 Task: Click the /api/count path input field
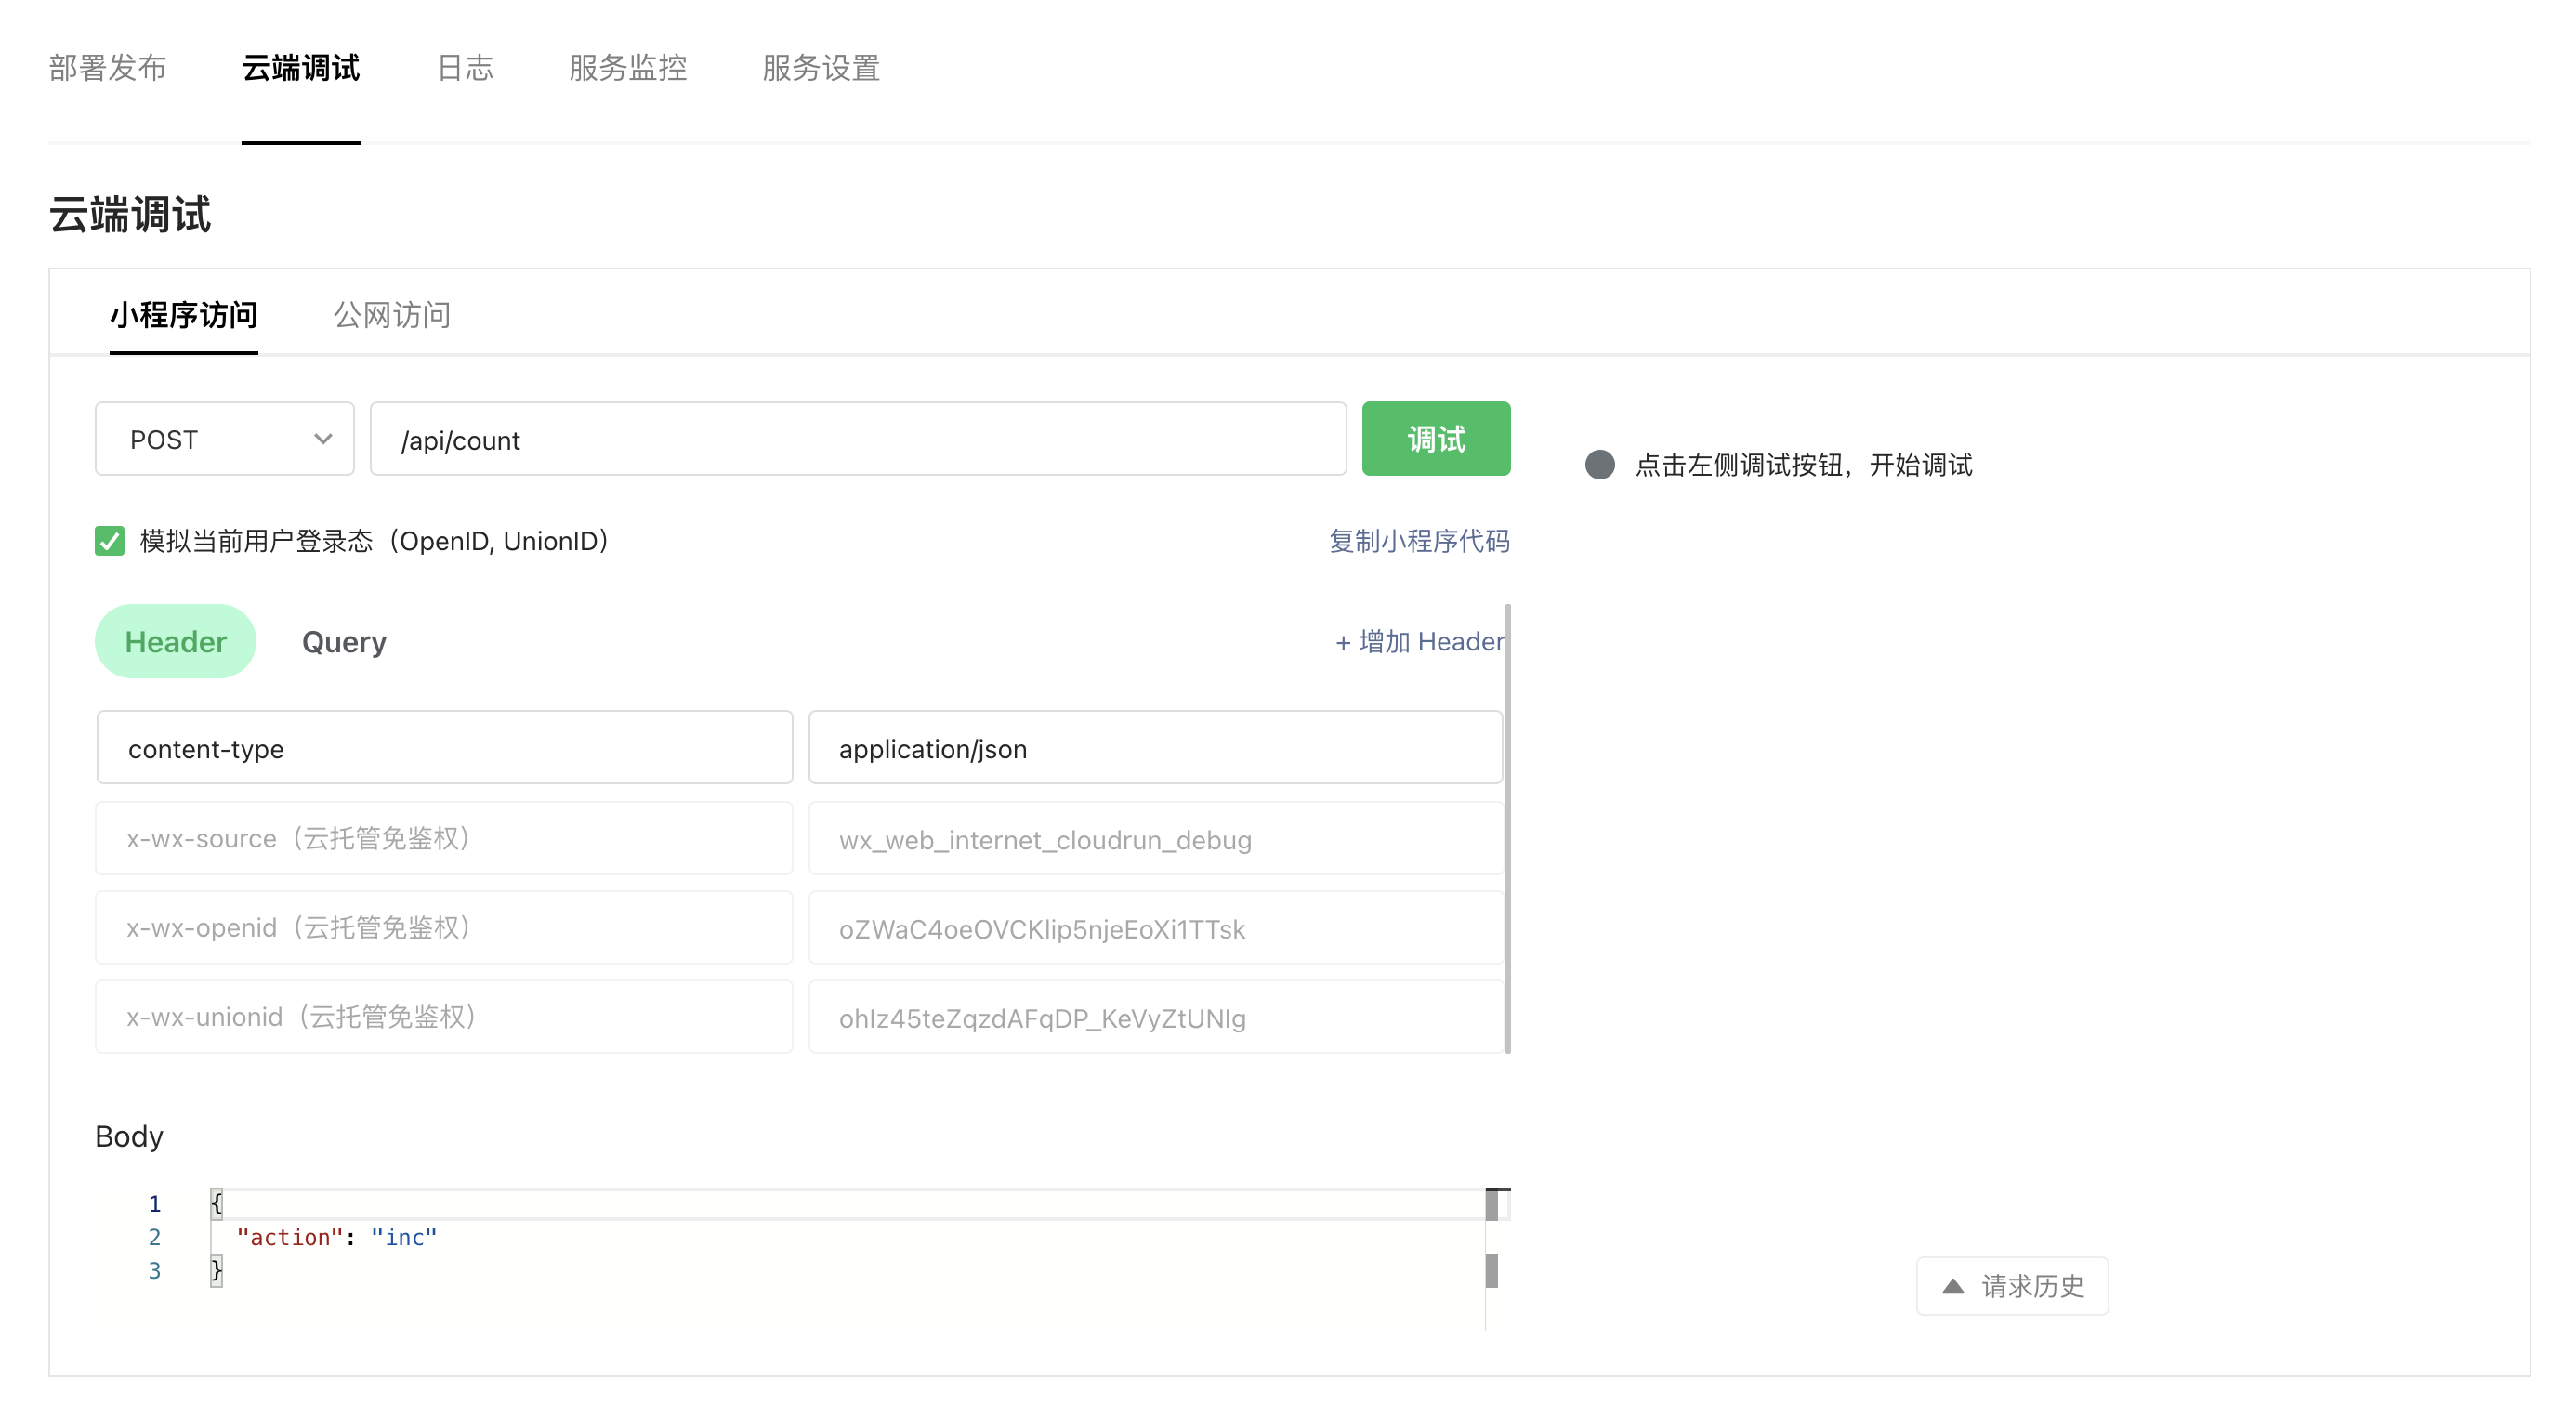click(x=857, y=440)
